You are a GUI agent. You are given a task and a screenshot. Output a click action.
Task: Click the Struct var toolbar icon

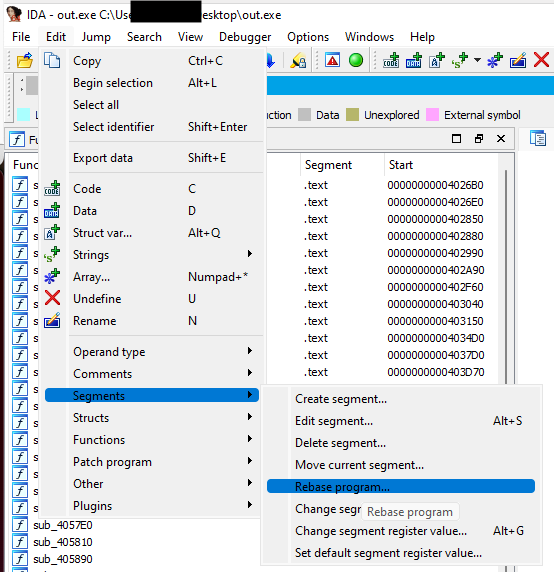(x=437, y=60)
